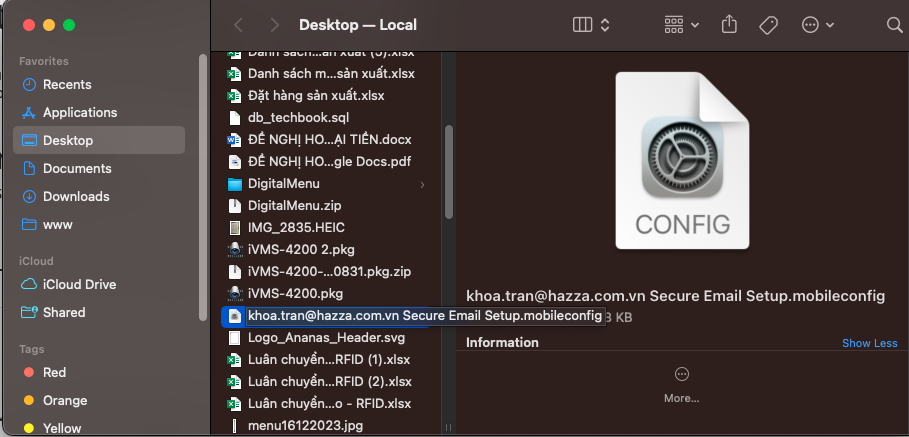Open Downloads in the sidebar

99,196
